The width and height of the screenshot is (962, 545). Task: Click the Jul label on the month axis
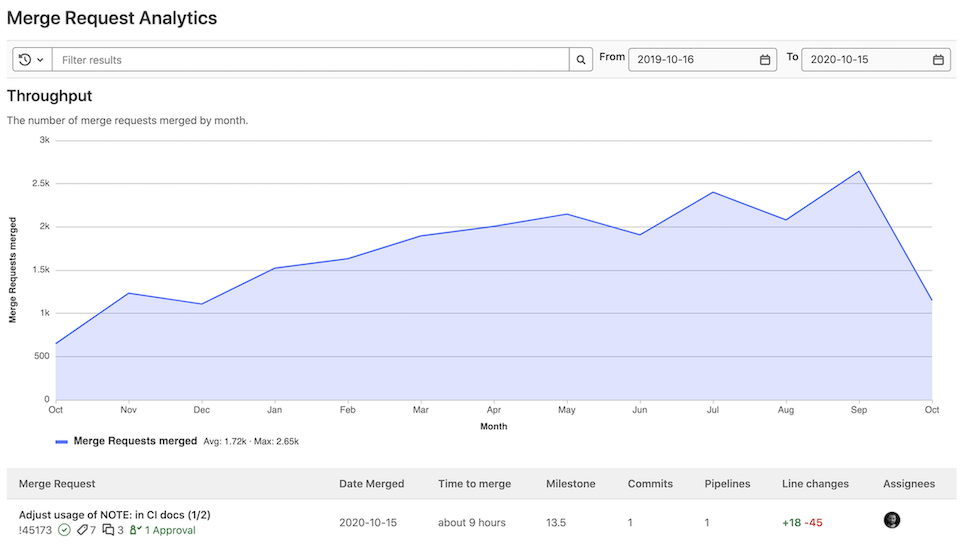[712, 409]
